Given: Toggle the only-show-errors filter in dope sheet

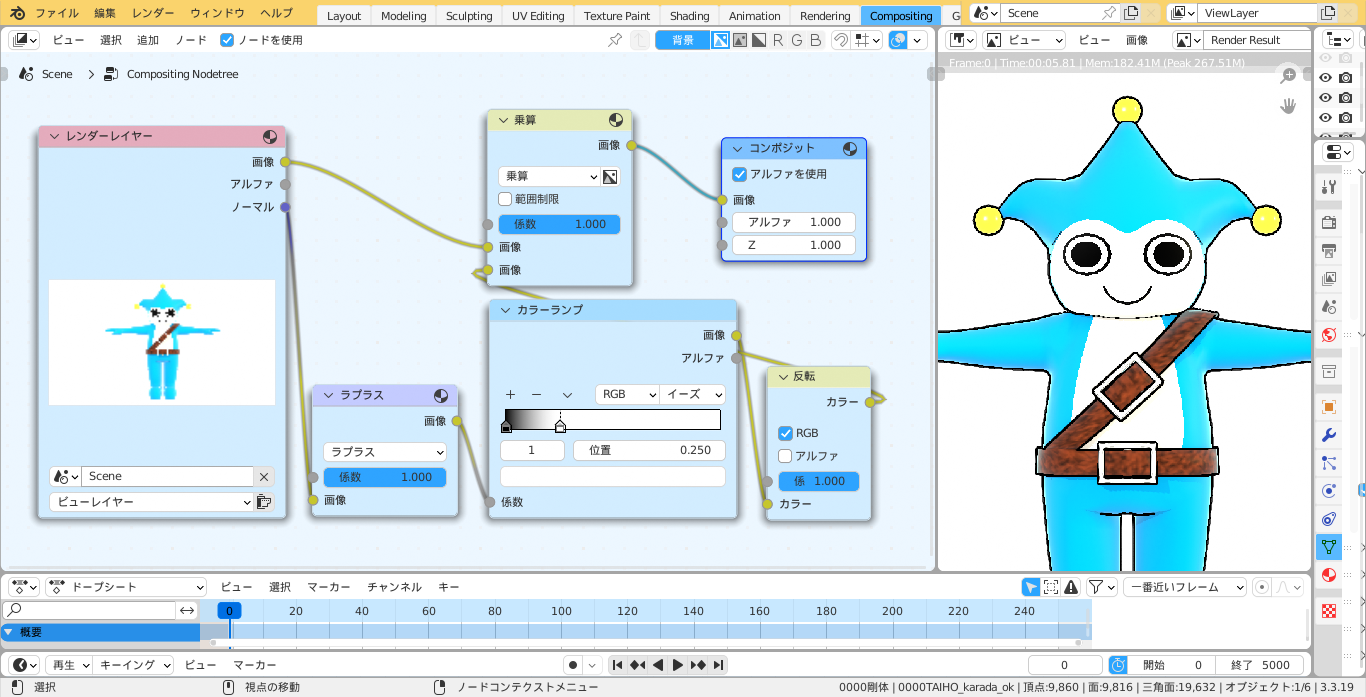Looking at the screenshot, I should pyautogui.click(x=1071, y=587).
